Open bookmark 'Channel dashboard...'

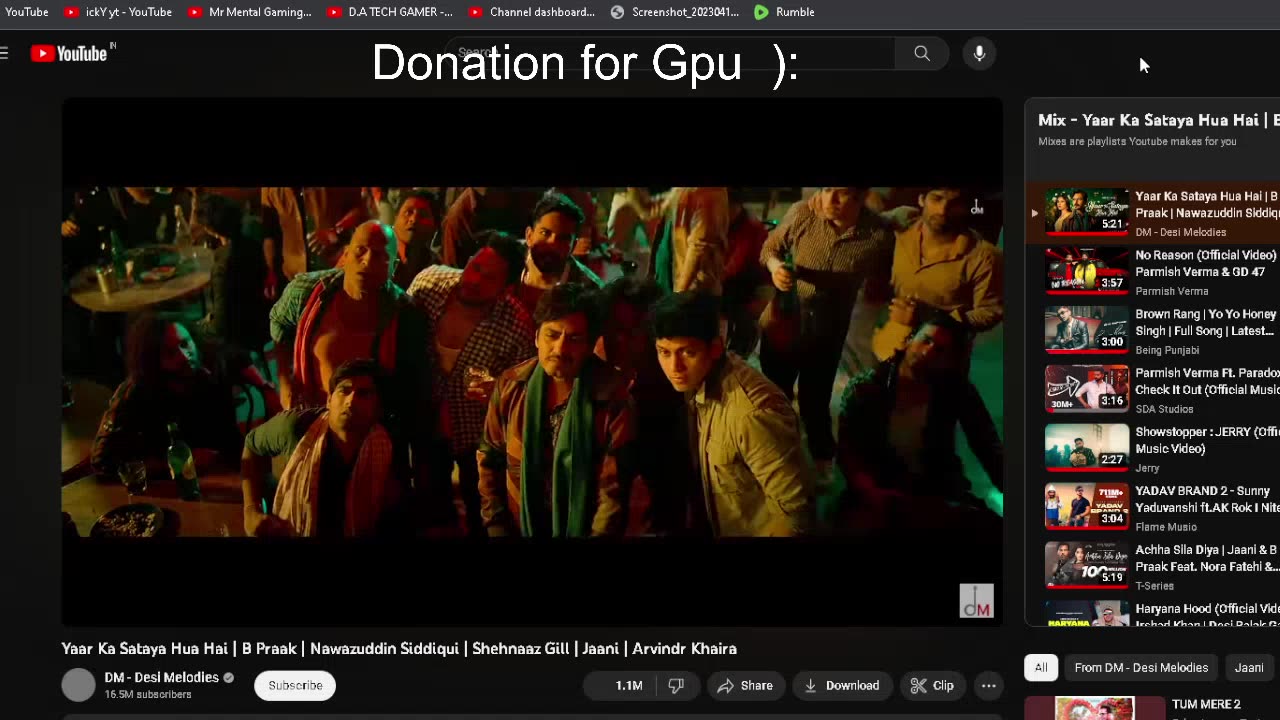[531, 12]
